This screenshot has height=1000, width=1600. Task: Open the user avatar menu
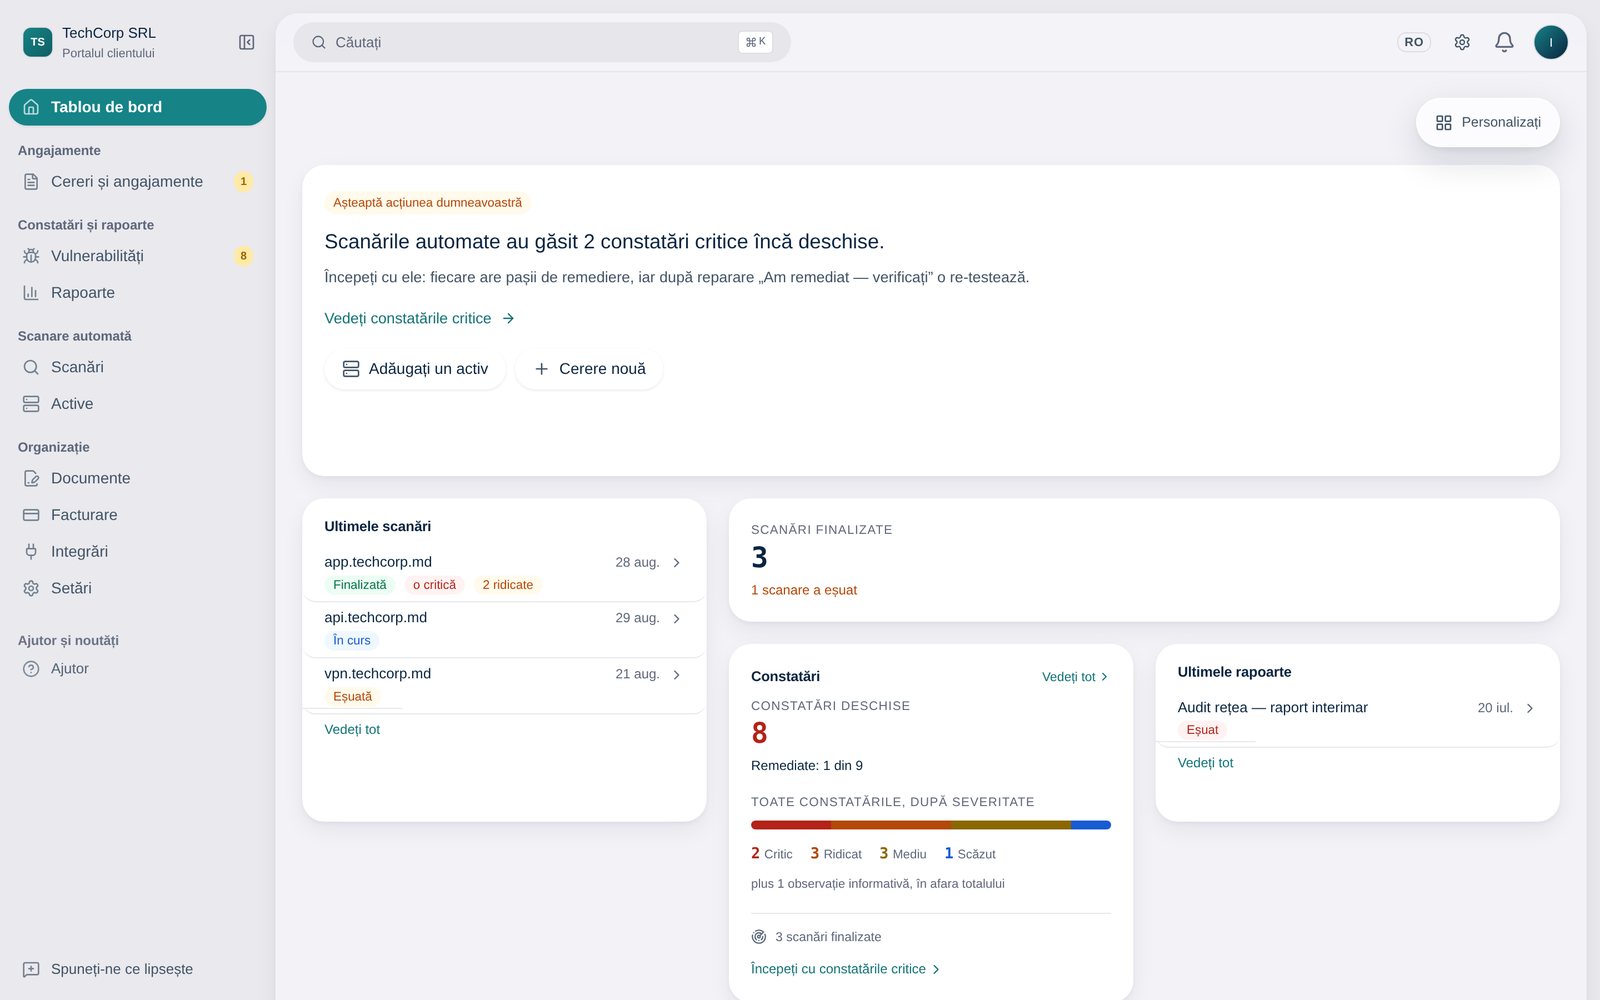click(1551, 42)
